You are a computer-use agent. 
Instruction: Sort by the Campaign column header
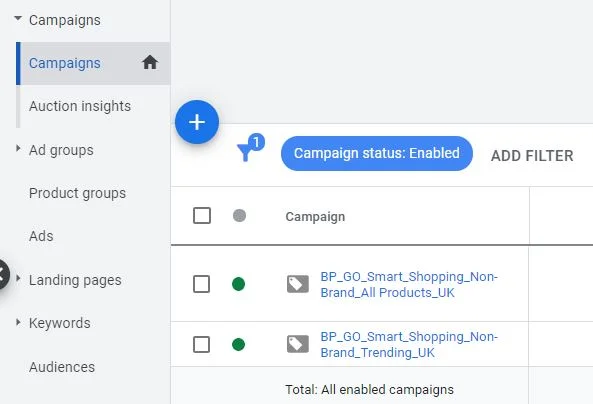315,217
